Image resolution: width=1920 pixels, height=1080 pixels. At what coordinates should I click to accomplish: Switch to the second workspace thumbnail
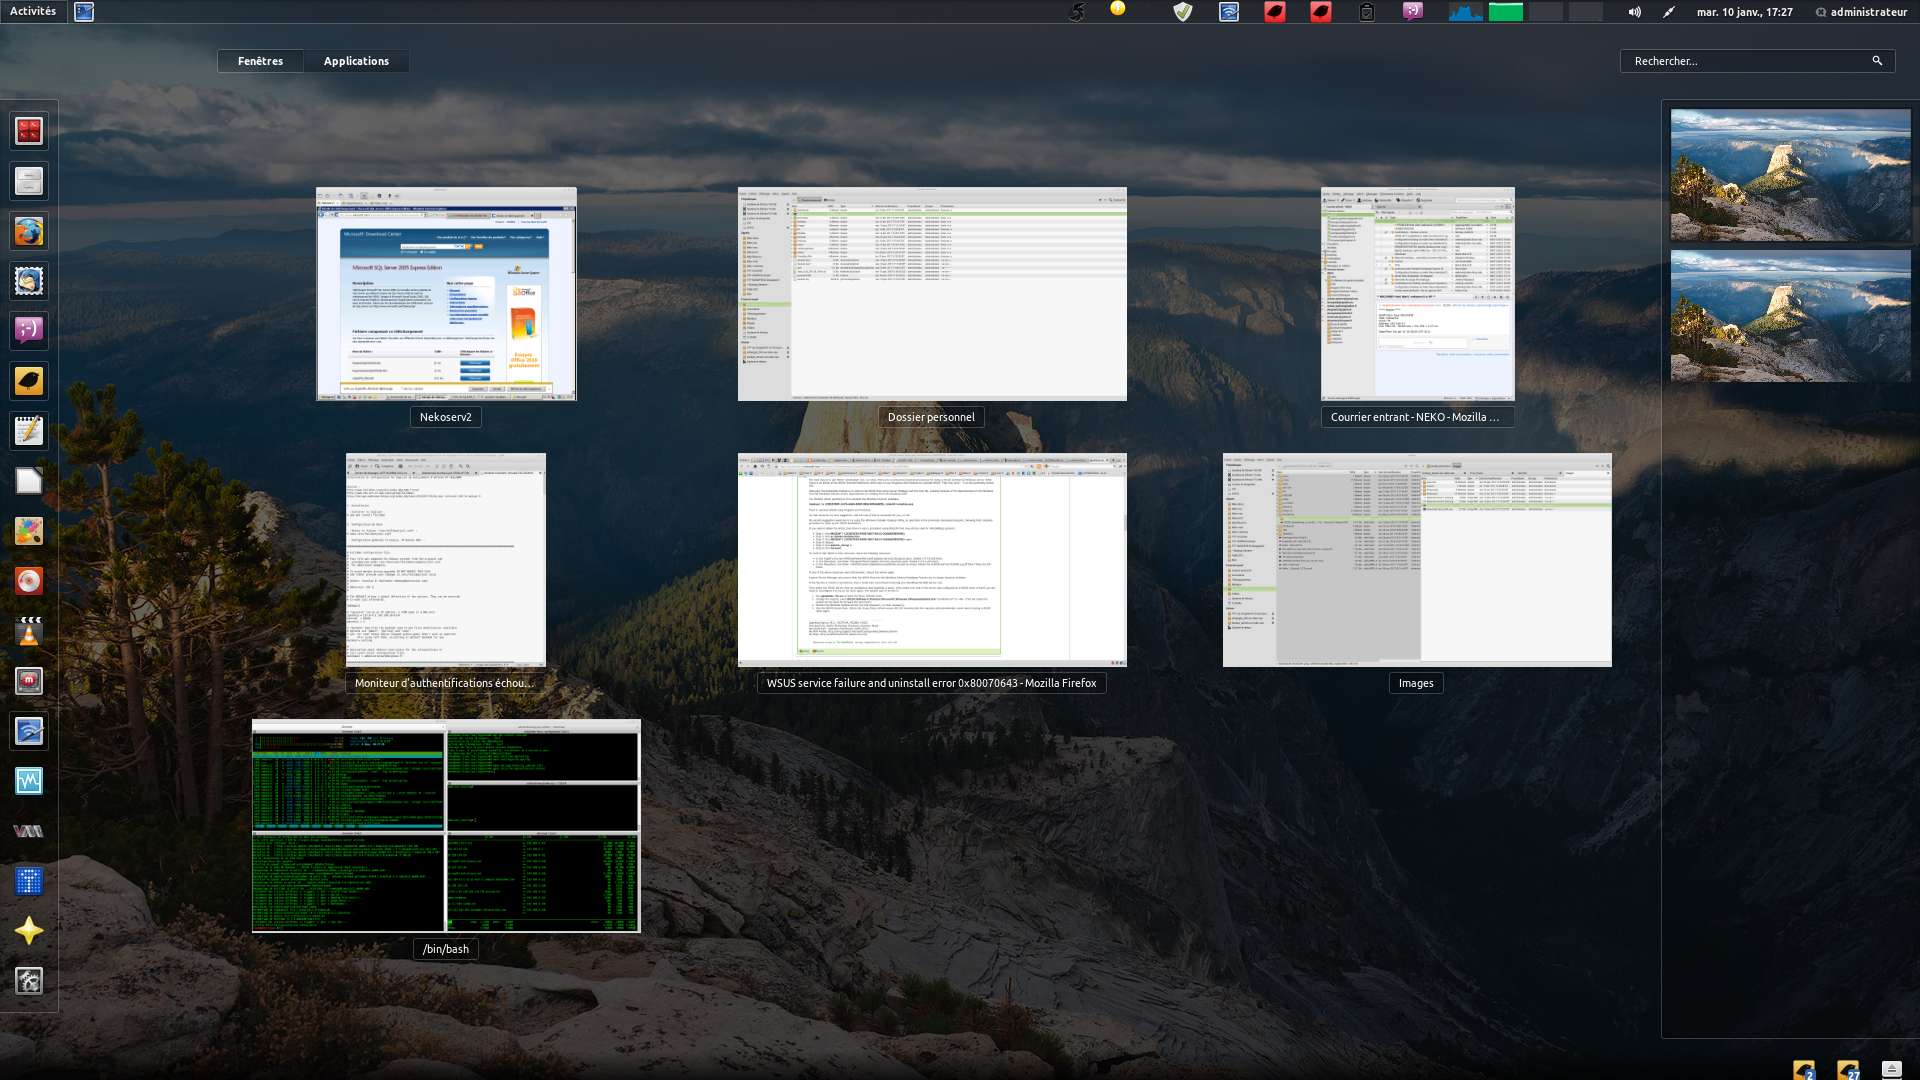click(1790, 316)
